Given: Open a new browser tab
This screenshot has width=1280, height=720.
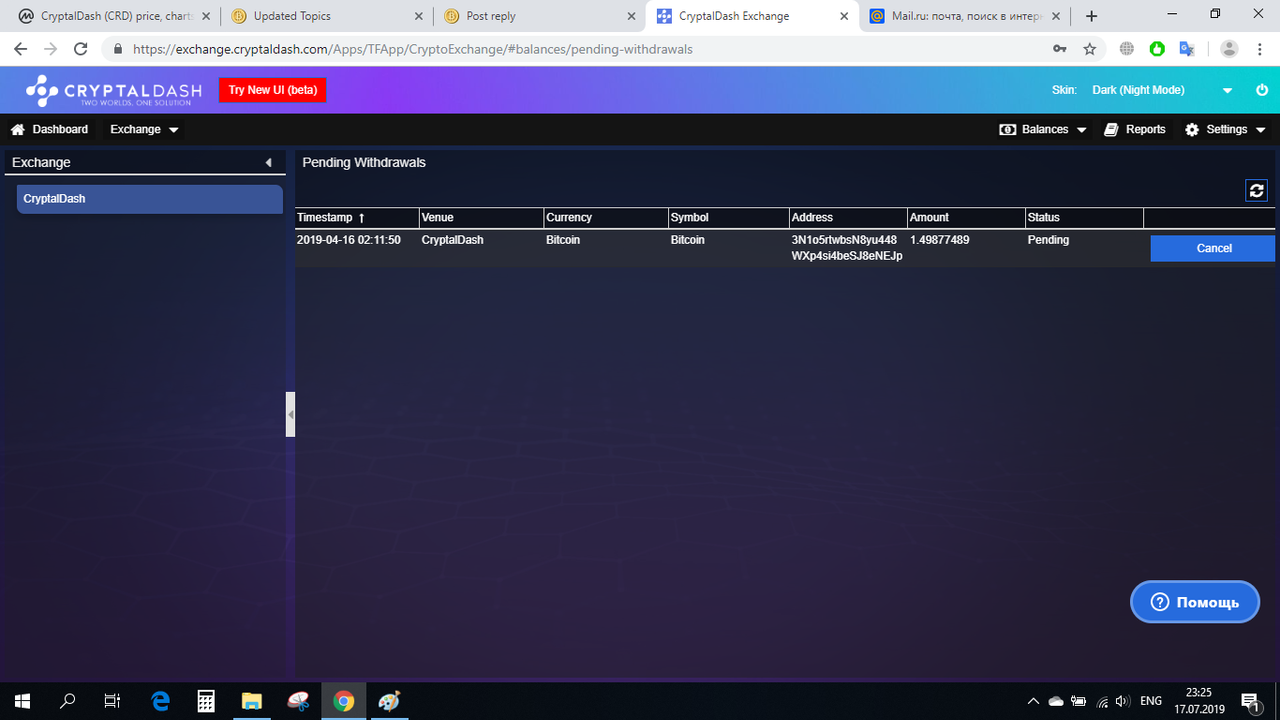Looking at the screenshot, I should click(x=1091, y=16).
